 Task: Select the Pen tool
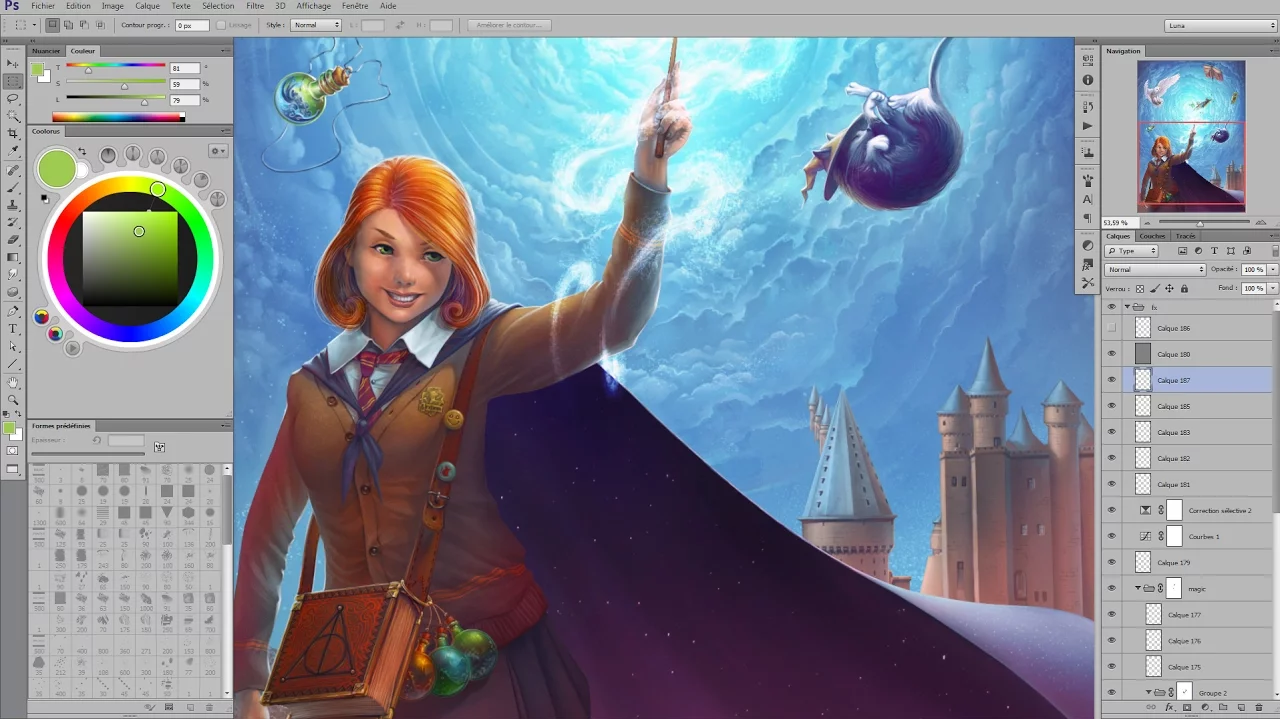pos(13,311)
